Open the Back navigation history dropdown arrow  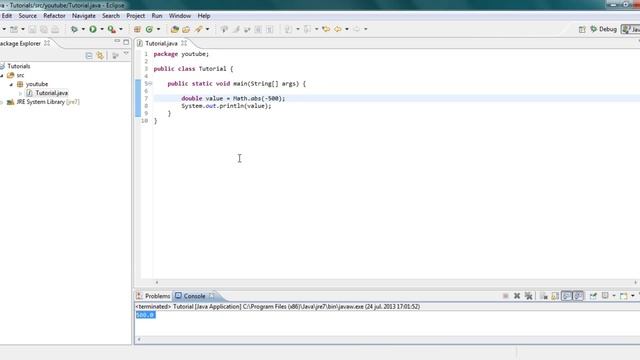[347, 29]
